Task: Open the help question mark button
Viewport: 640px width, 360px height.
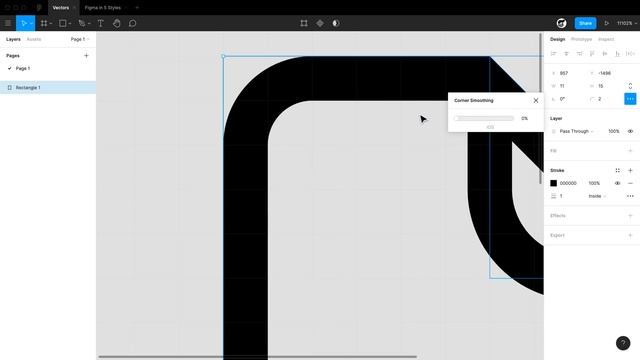Action: pos(623,343)
